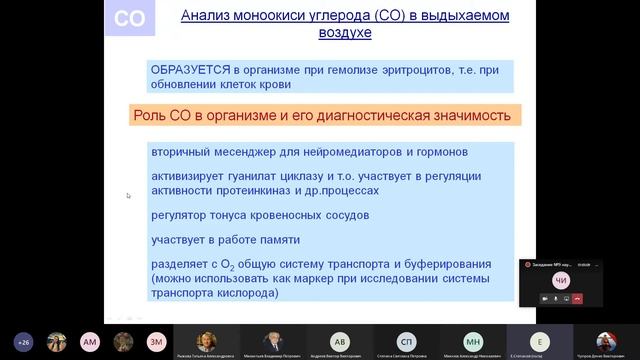Viewport: 640px width, 360px height.
Task: Click the text 'транспорта кислорода)'
Action: click(215, 293)
